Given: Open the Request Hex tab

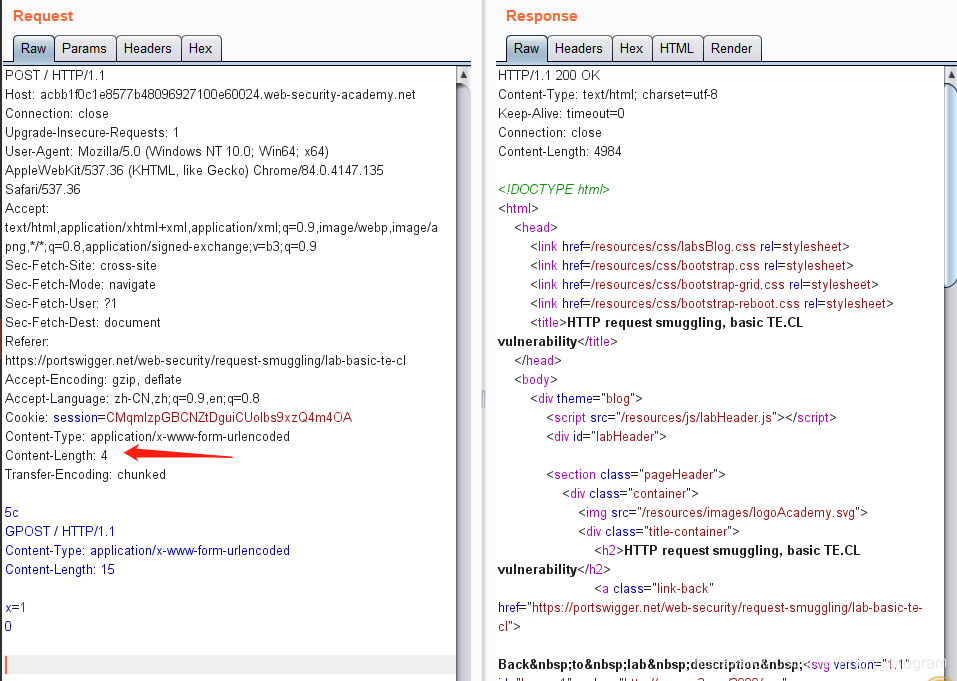Looking at the screenshot, I should point(200,48).
